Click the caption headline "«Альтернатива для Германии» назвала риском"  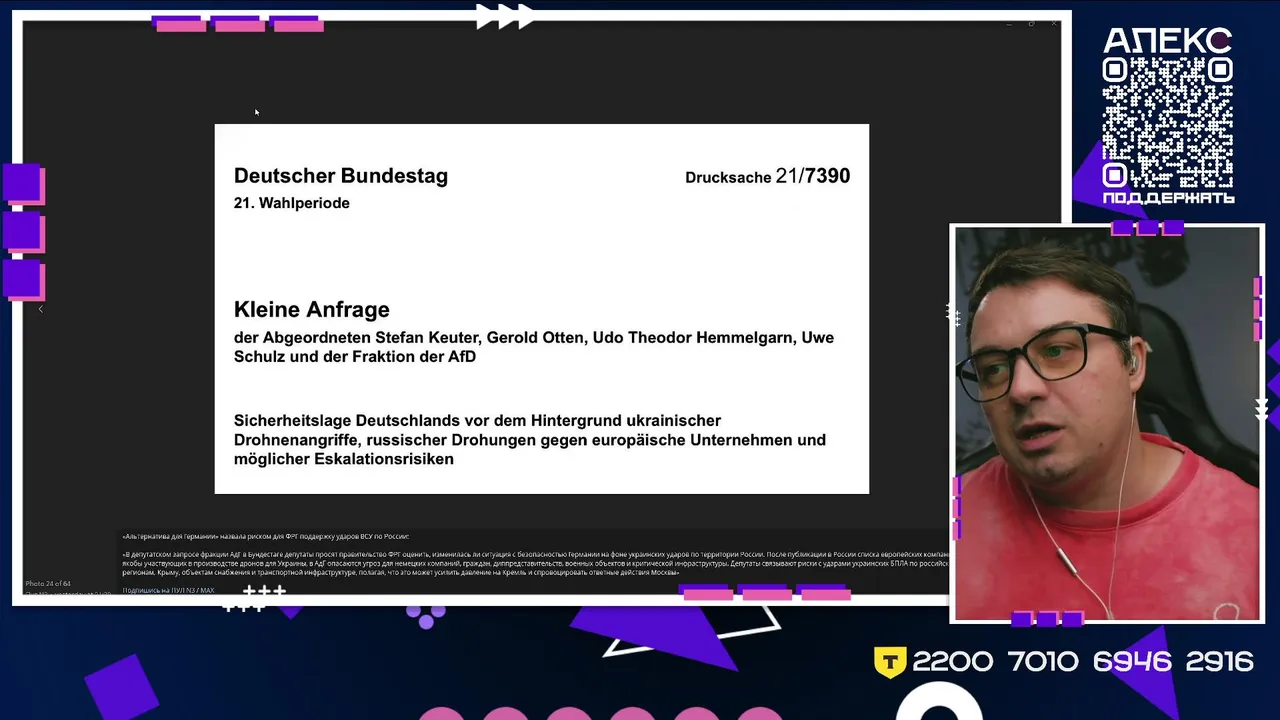(x=265, y=536)
